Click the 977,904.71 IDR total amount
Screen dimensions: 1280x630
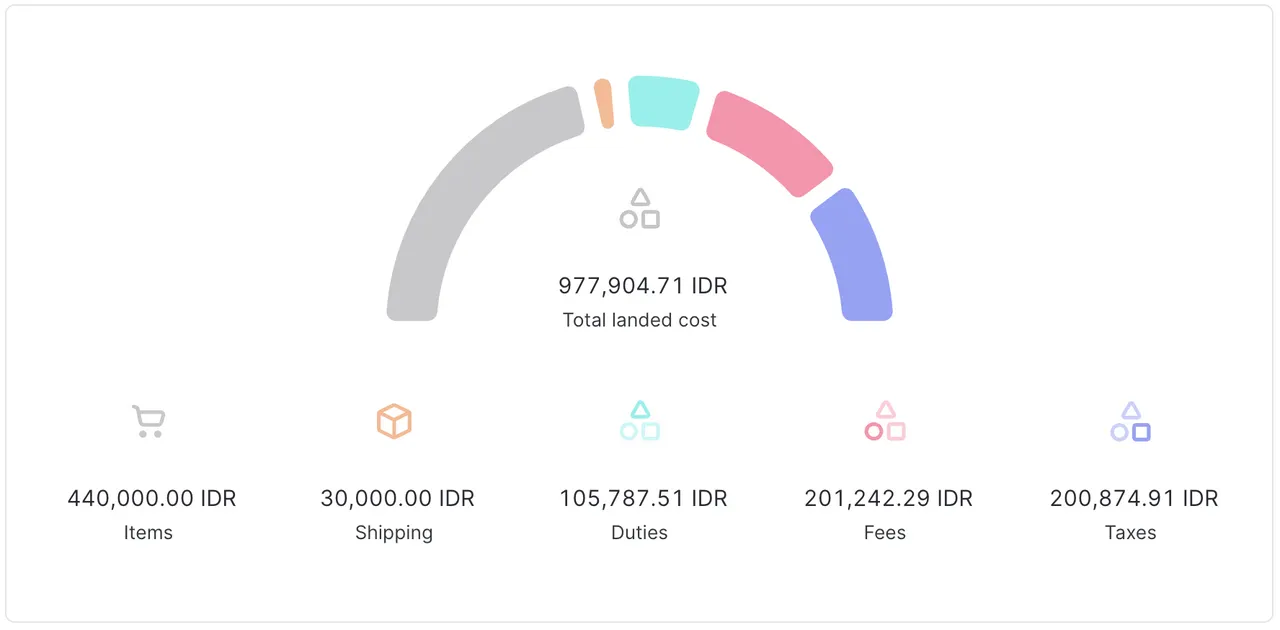tap(642, 286)
